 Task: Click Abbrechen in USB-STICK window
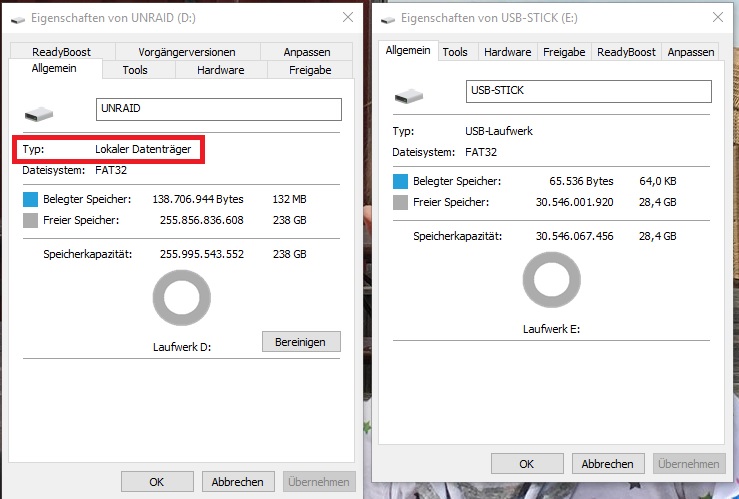click(x=608, y=464)
